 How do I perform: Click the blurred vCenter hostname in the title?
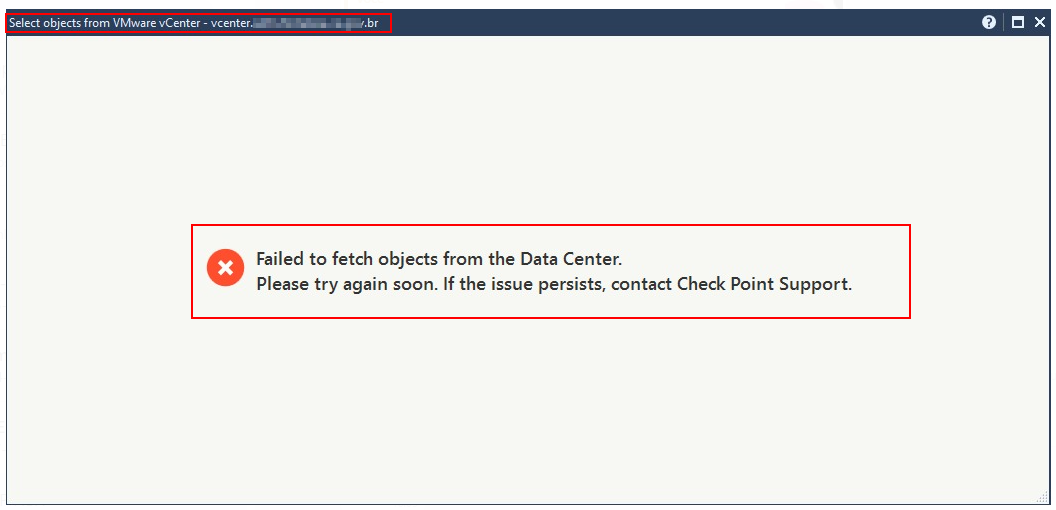tap(305, 23)
